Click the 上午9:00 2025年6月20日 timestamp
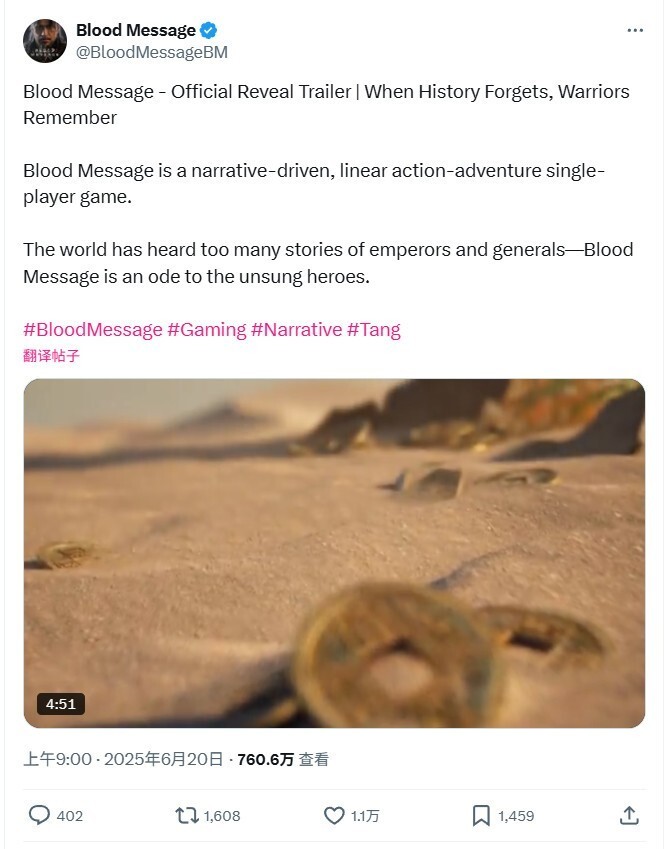The image size is (671, 849). (123, 759)
